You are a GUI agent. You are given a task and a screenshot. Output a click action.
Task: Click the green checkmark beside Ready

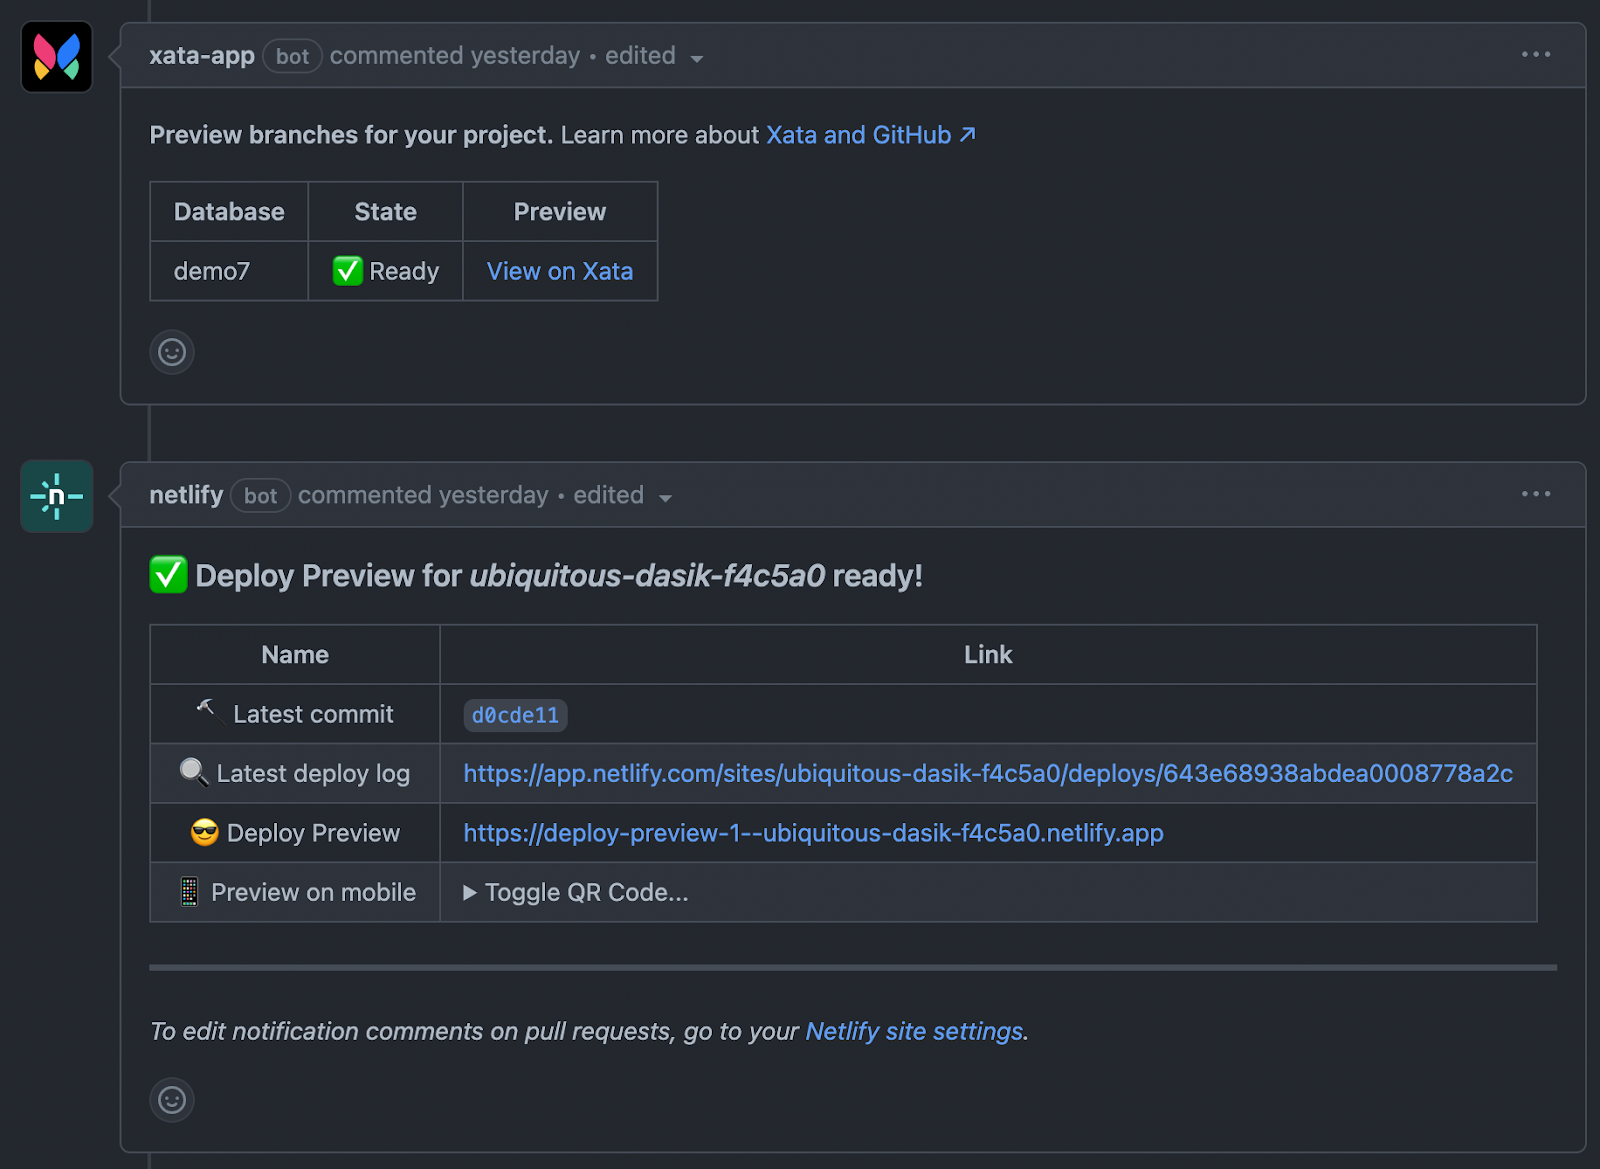348,271
